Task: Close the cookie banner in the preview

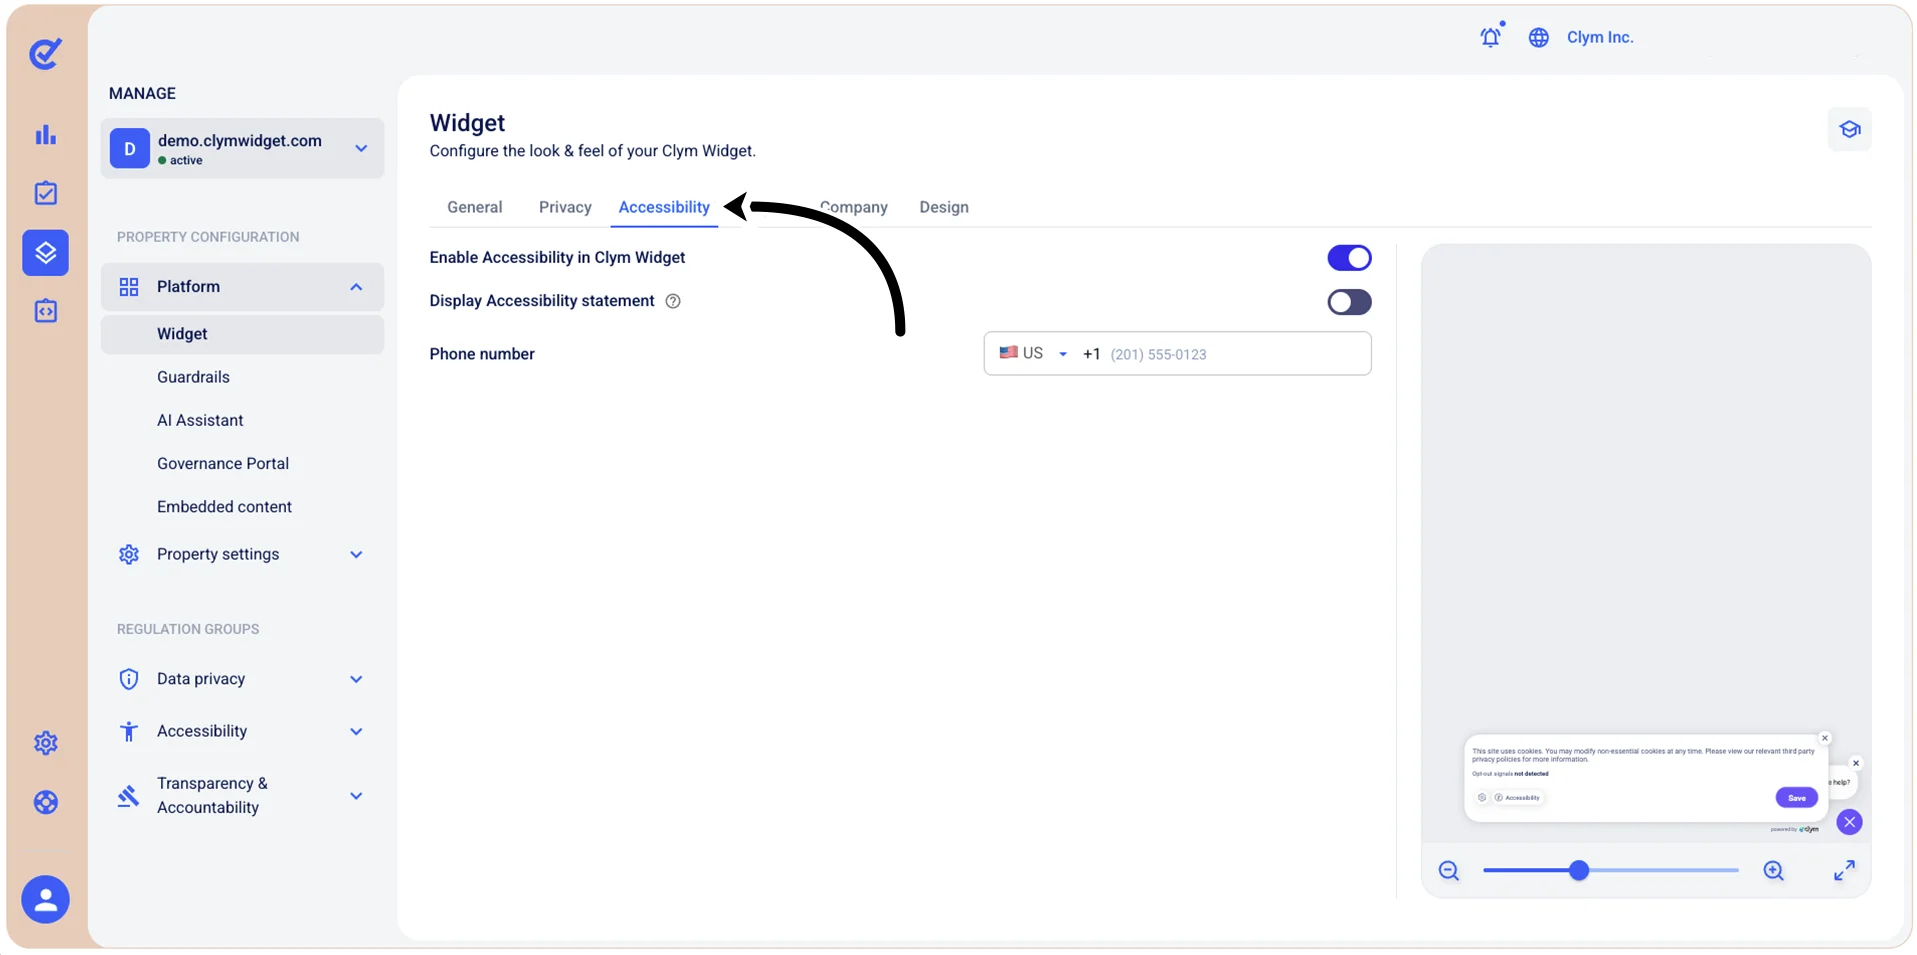Action: coord(1824,738)
